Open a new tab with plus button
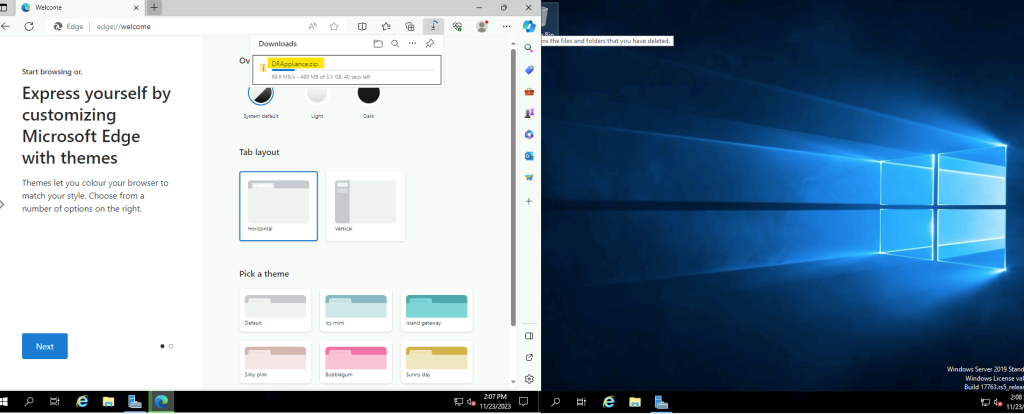This screenshot has height=414, width=1024. pyautogui.click(x=154, y=8)
